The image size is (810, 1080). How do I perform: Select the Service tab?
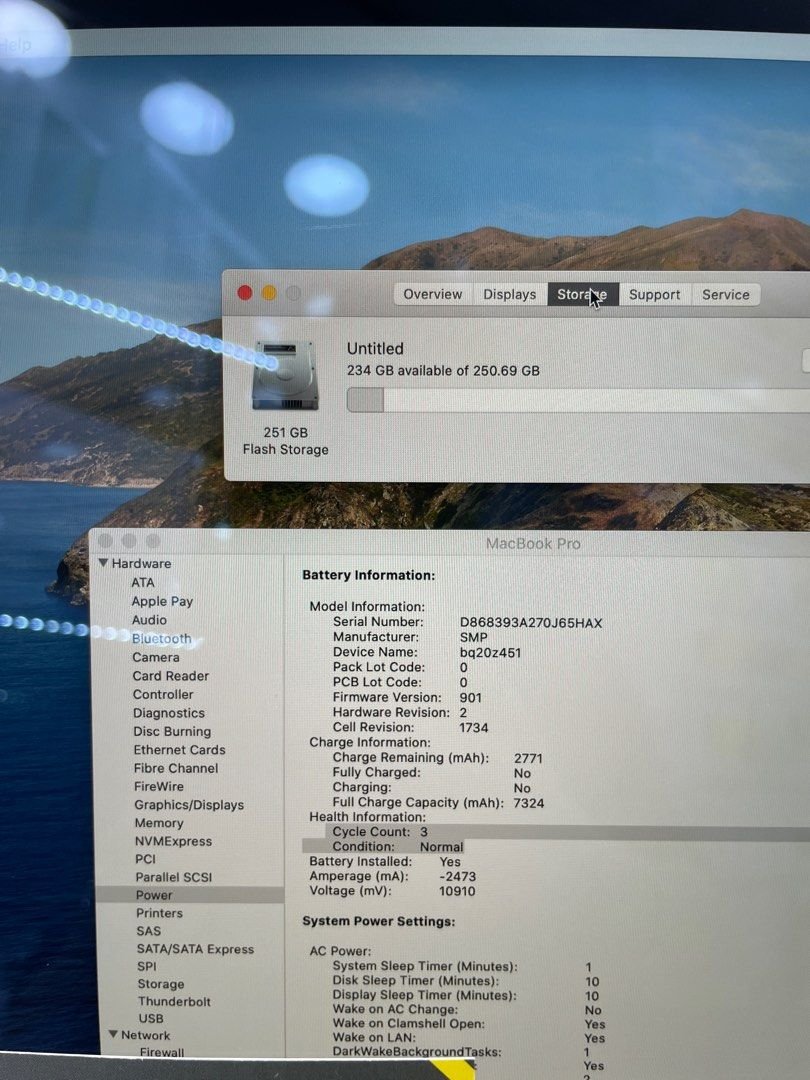pyautogui.click(x=725, y=294)
